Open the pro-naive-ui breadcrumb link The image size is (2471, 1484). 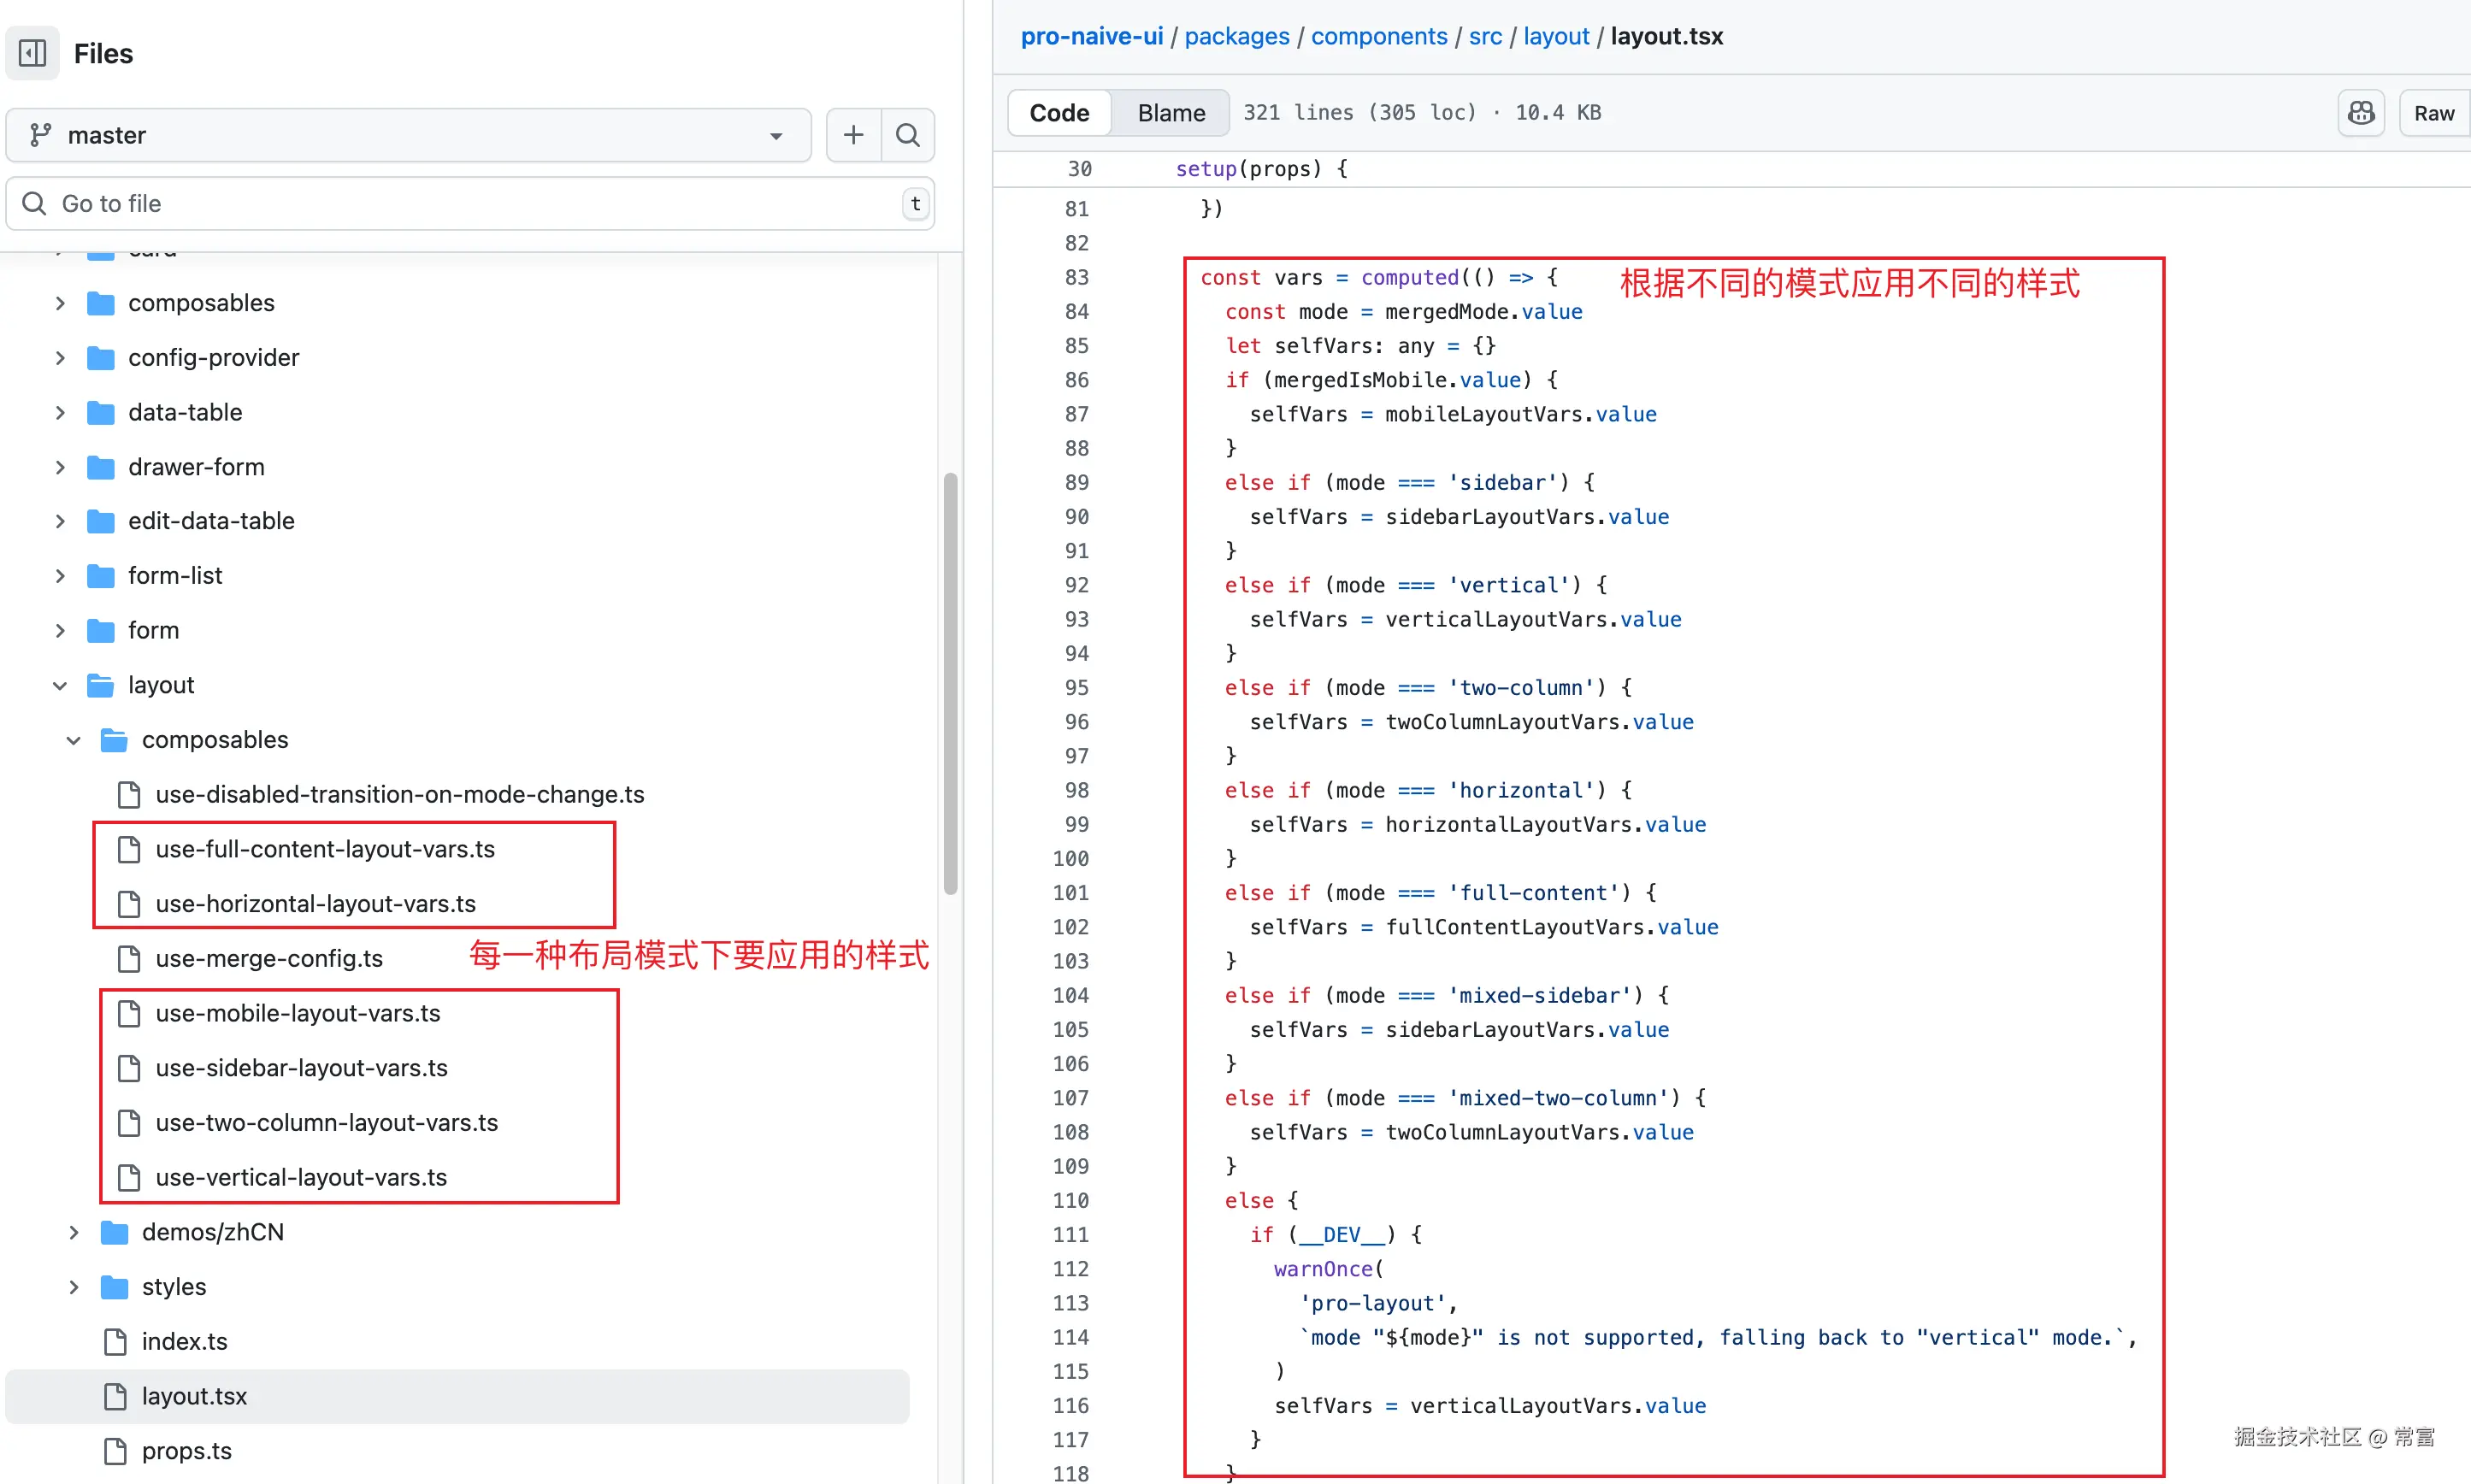tap(1091, 36)
